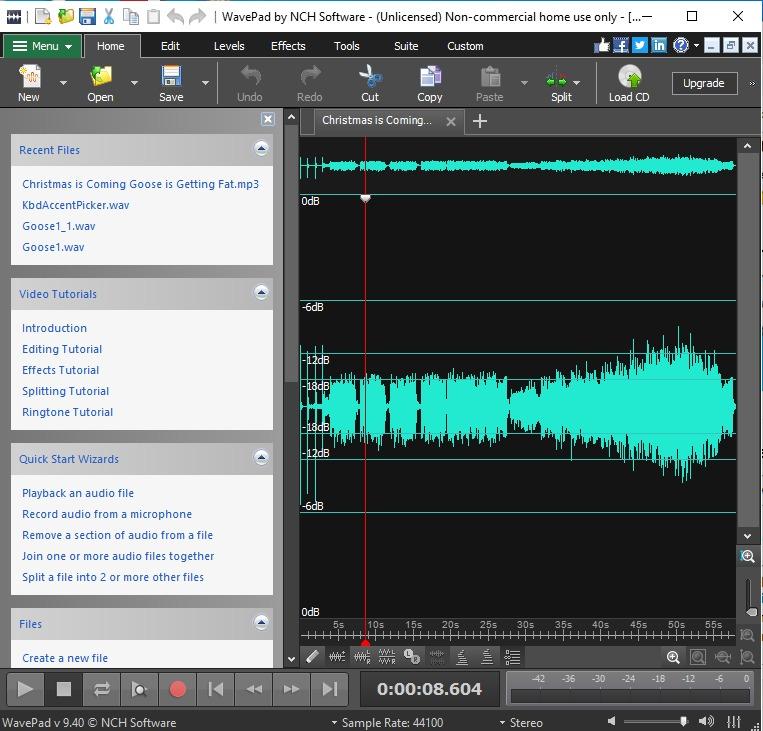The width and height of the screenshot is (763, 731).
Task: Click the full volume speaker icon
Action: (x=706, y=722)
